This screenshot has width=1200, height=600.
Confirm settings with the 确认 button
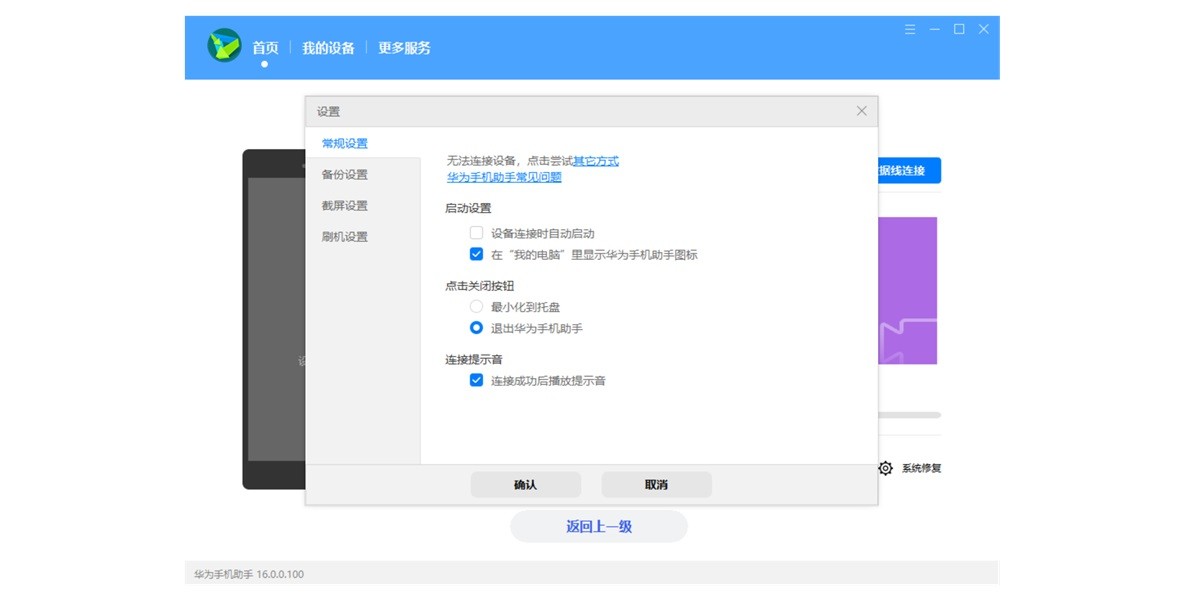point(526,484)
